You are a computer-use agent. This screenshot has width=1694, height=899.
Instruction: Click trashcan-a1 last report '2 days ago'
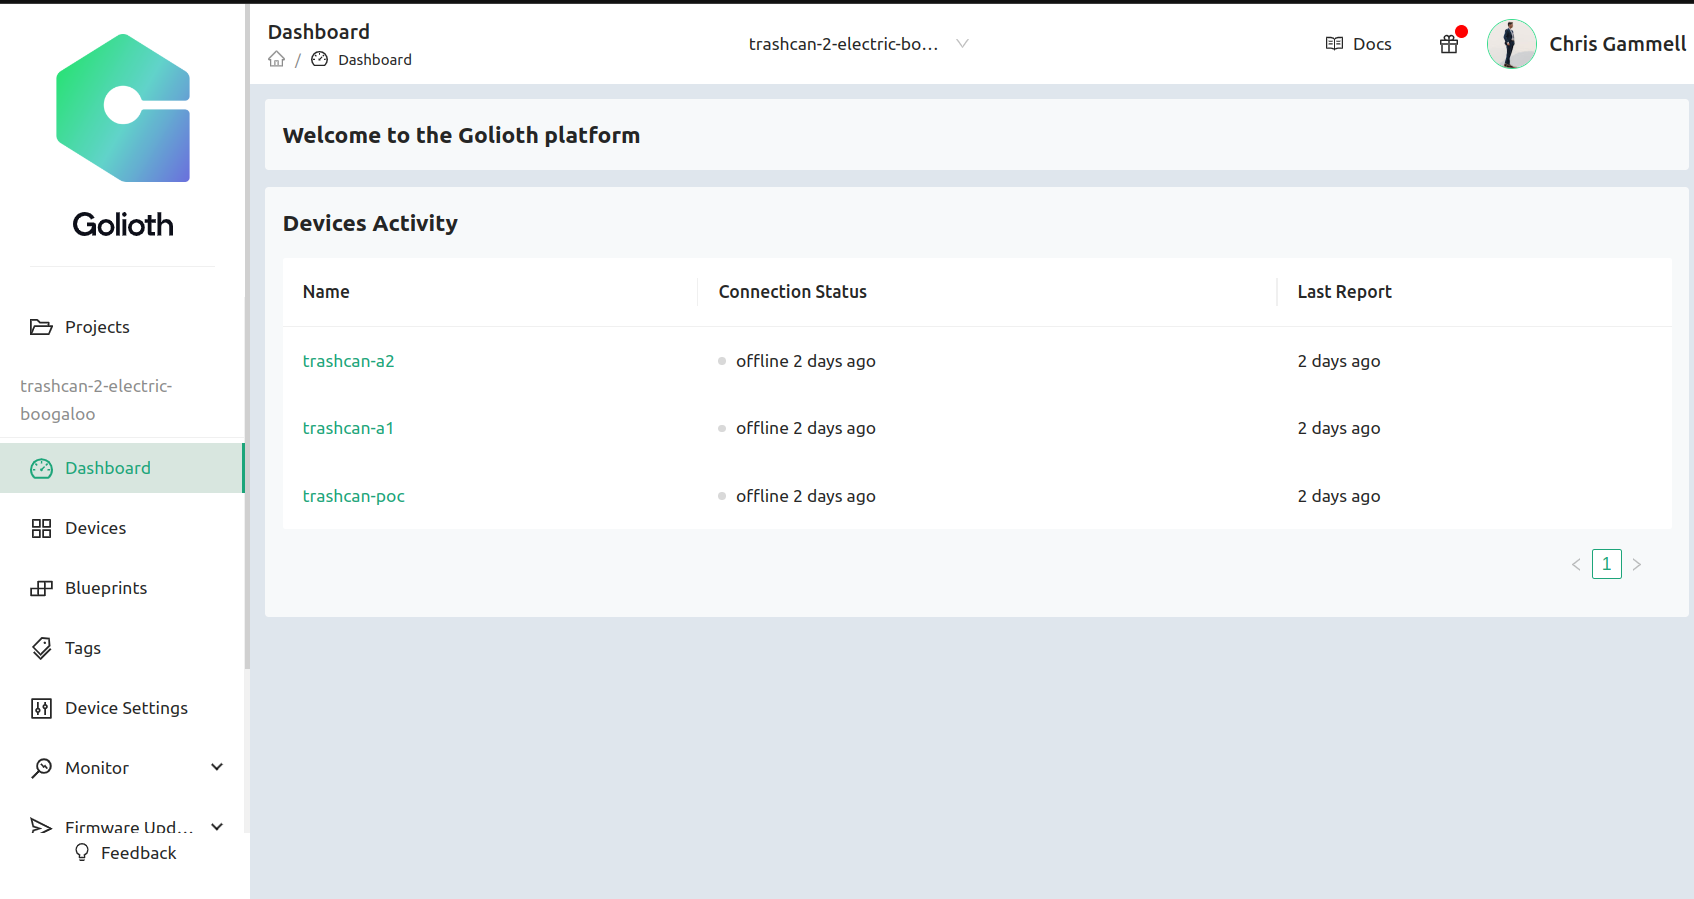tap(1339, 428)
